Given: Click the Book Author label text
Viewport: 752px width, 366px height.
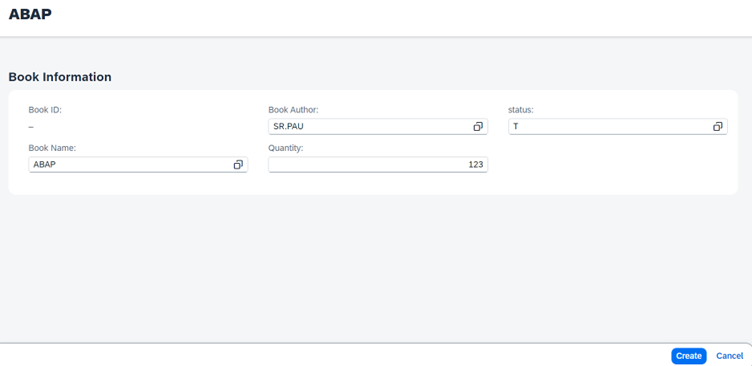Looking at the screenshot, I should [294, 110].
